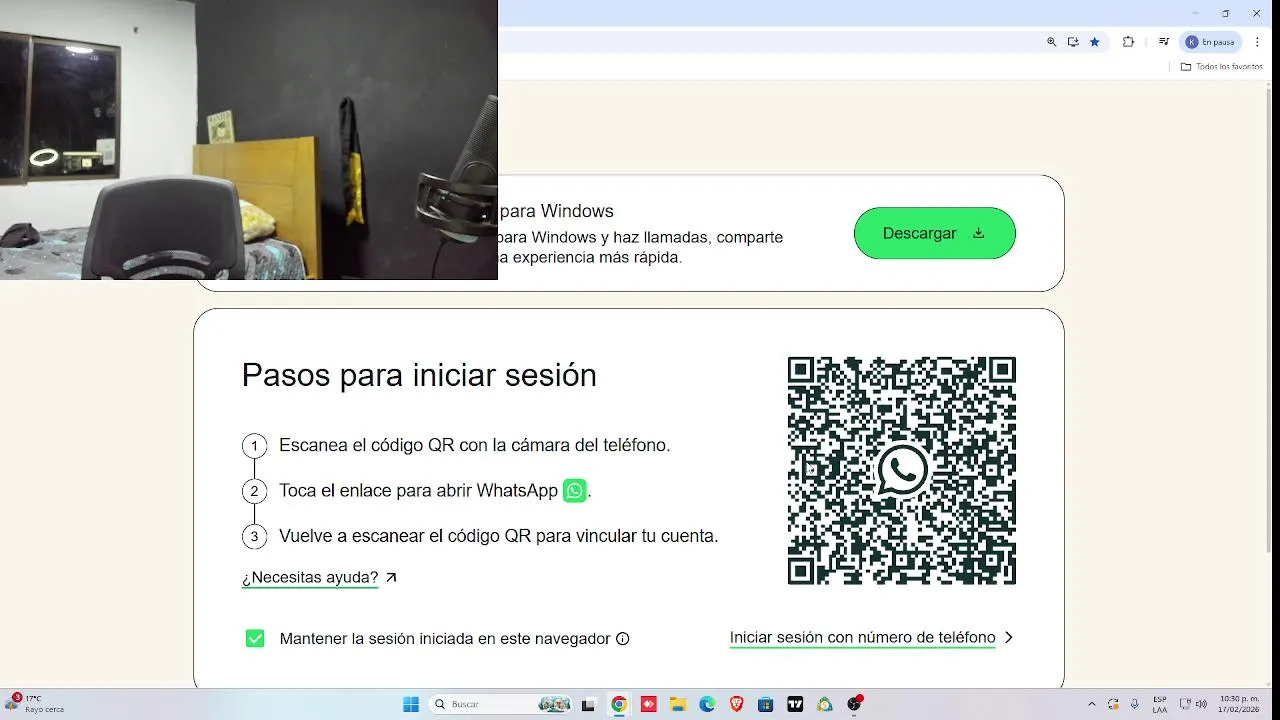
Task: Open the red AnyDesk taskbar icon
Action: click(648, 704)
